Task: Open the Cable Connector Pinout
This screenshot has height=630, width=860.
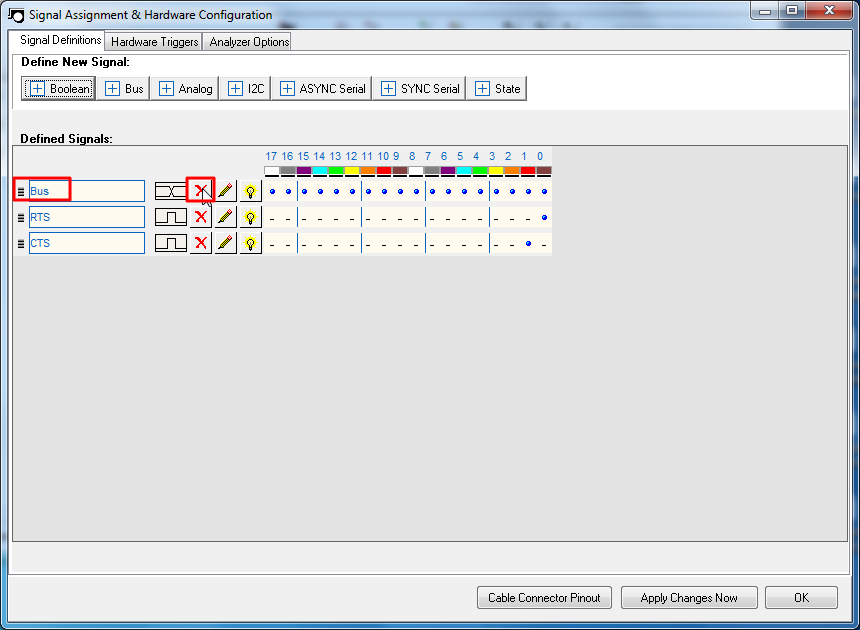Action: 544,598
